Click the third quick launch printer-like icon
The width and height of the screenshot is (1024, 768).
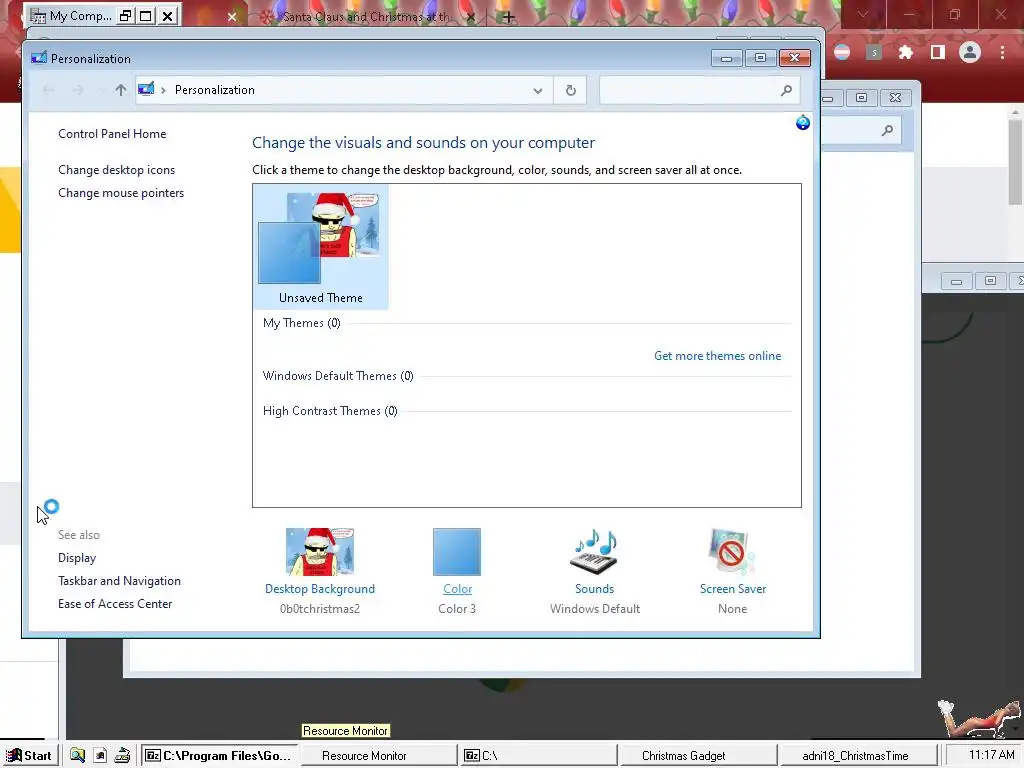[x=122, y=756]
